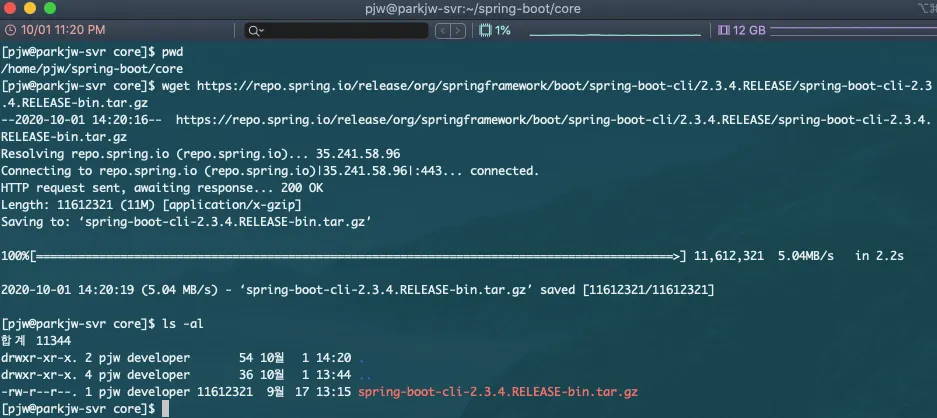937x418 pixels.
Task: Click the yellow minimize window button
Action: (x=30, y=8)
